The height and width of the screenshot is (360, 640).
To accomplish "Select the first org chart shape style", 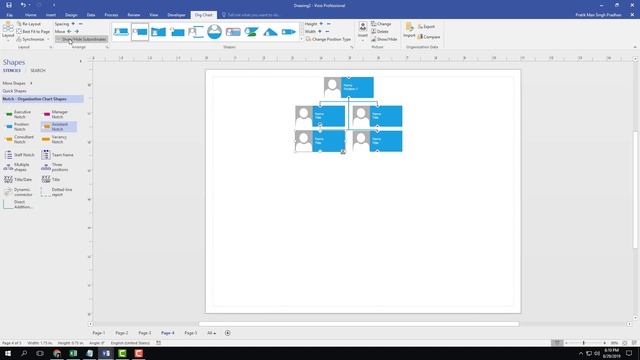I will point(121,32).
